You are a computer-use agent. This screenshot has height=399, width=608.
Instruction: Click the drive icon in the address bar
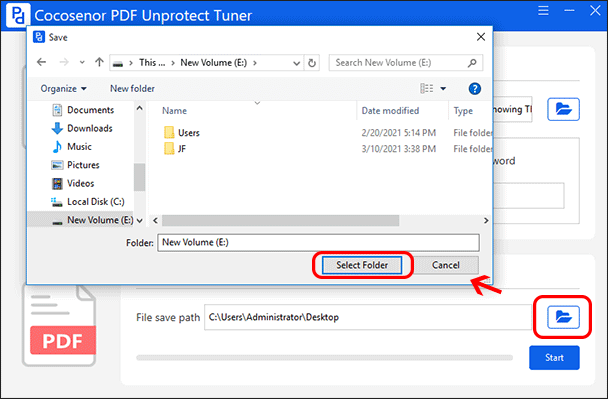click(x=118, y=63)
